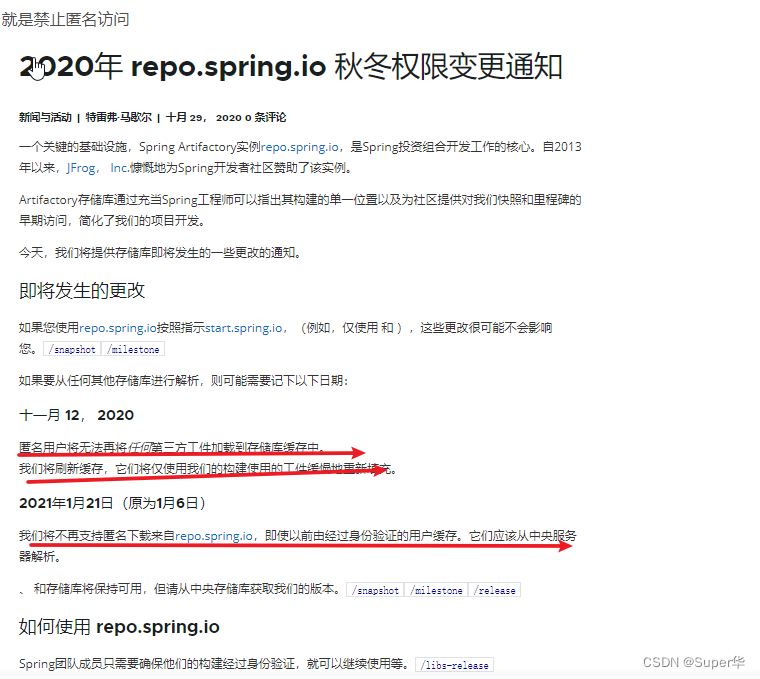The height and width of the screenshot is (679, 760).
Task: Click the paragraph beginning Artifactory存储库通过充当
Action: pyautogui.click(x=300, y=210)
